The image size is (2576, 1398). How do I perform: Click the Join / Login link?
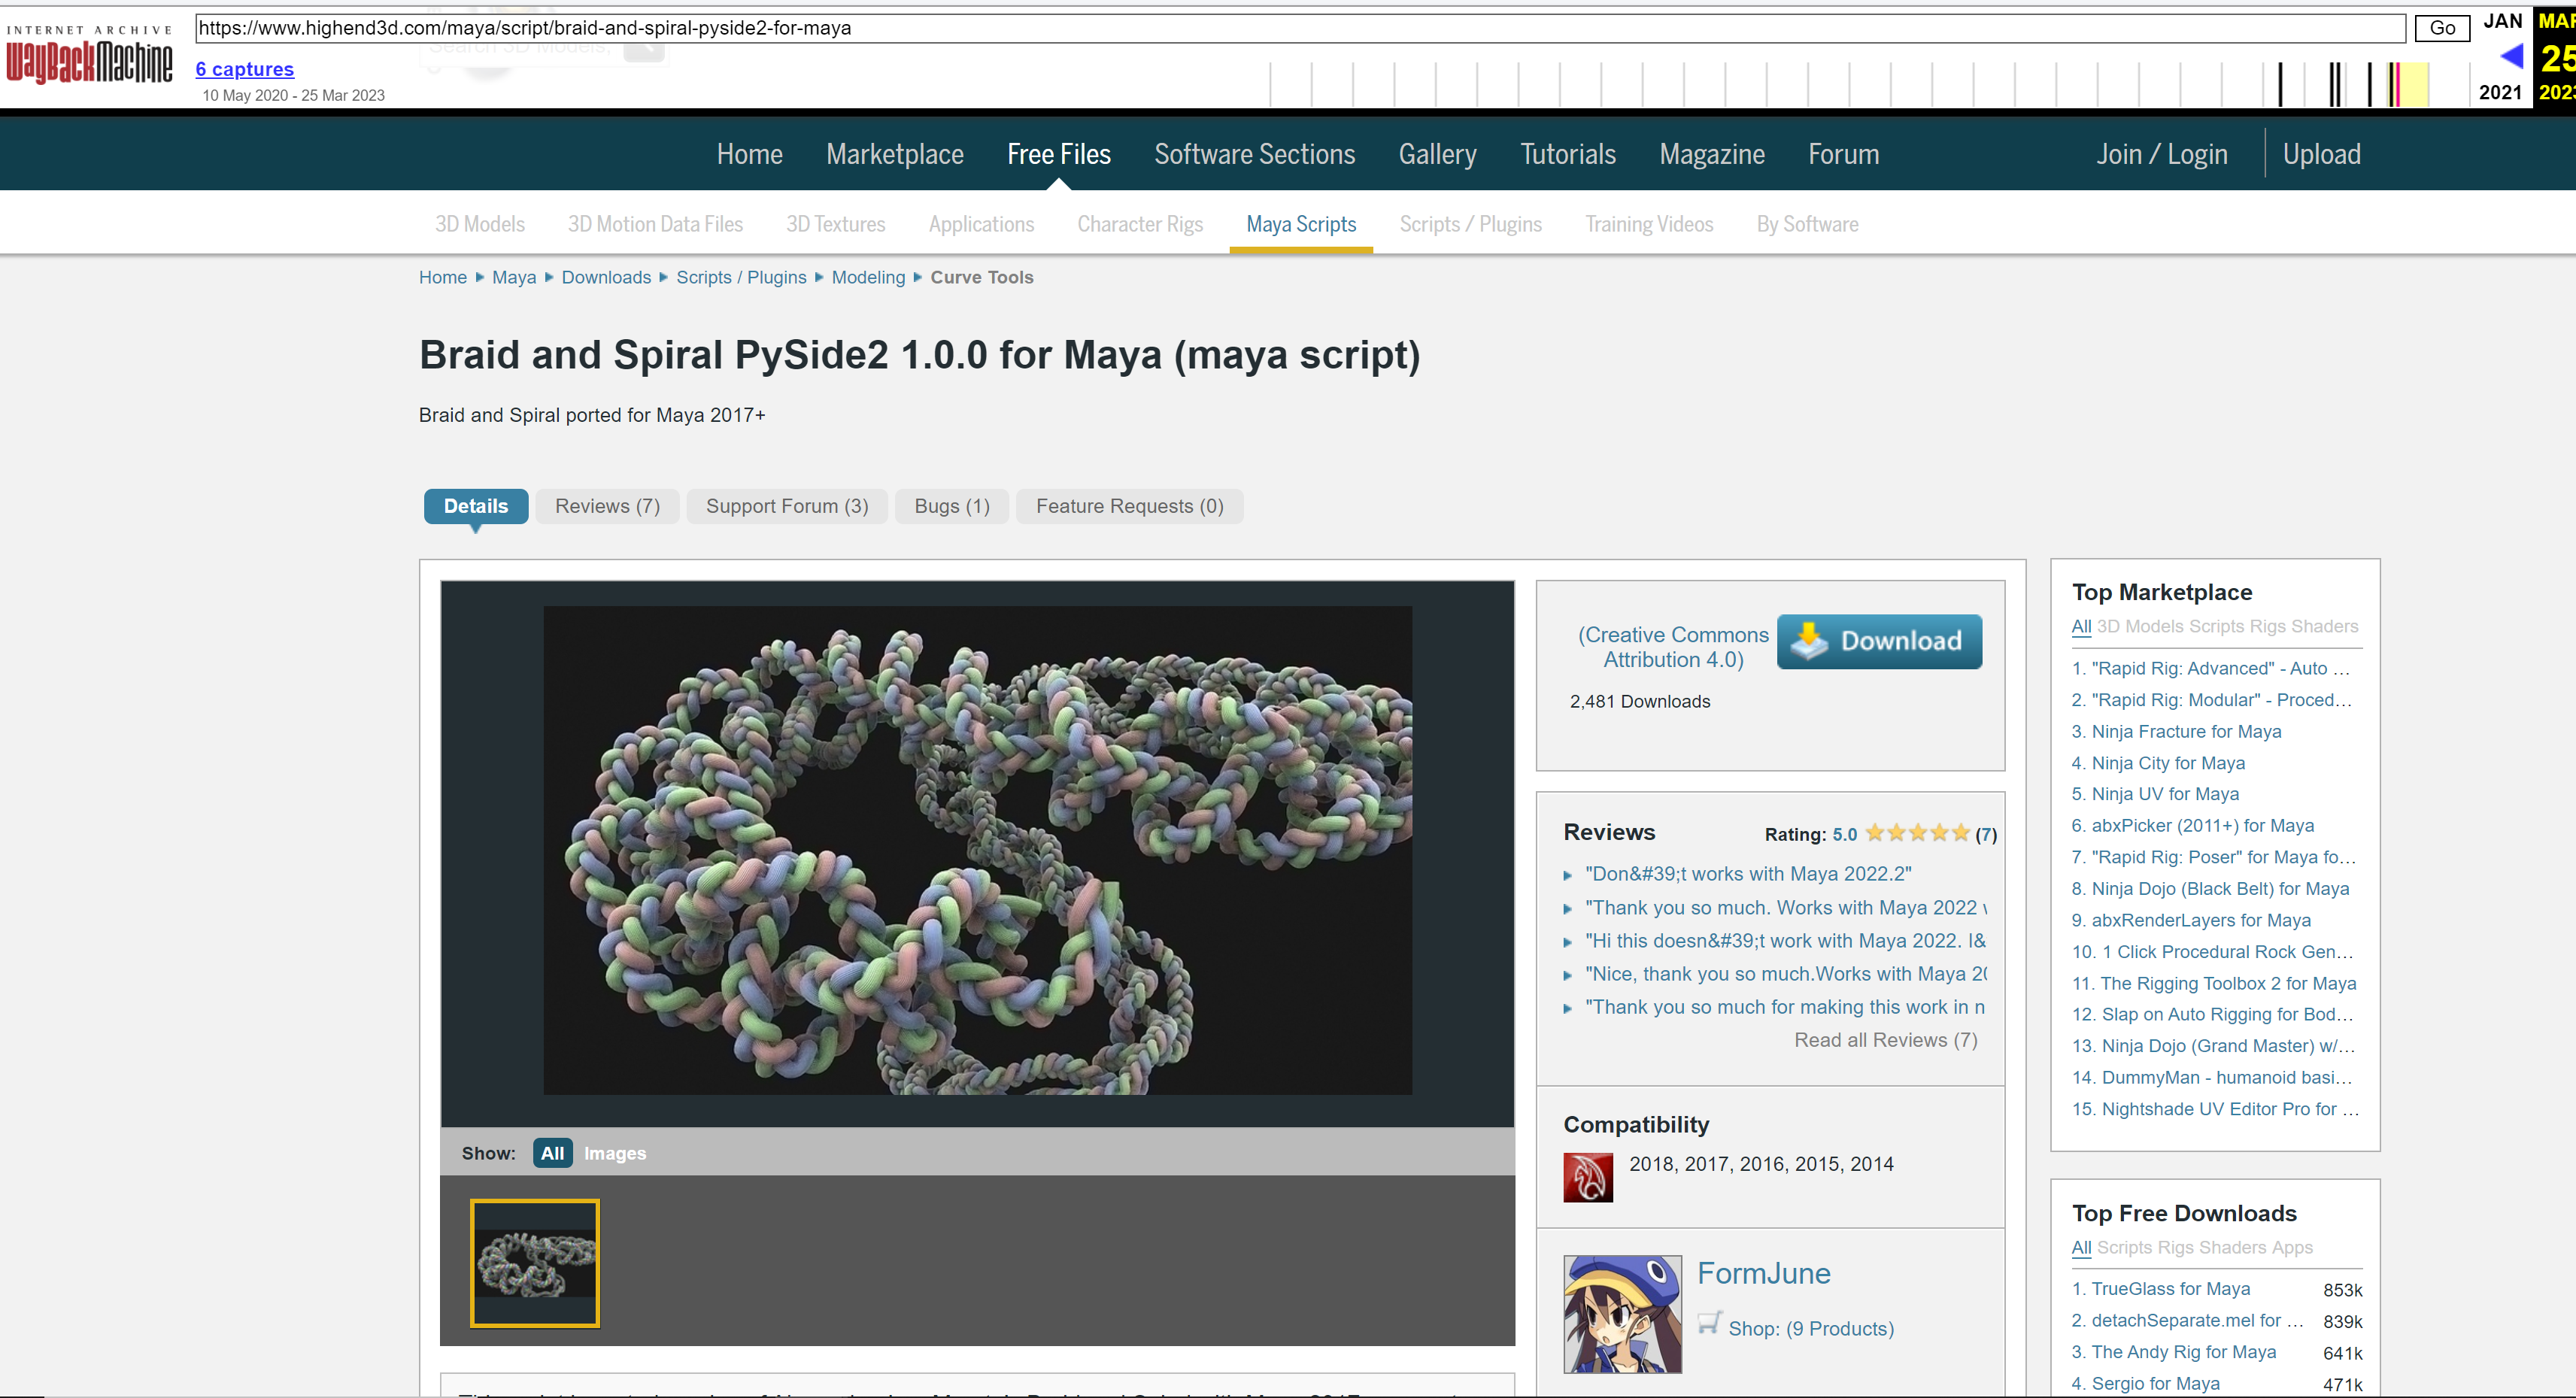point(2161,154)
